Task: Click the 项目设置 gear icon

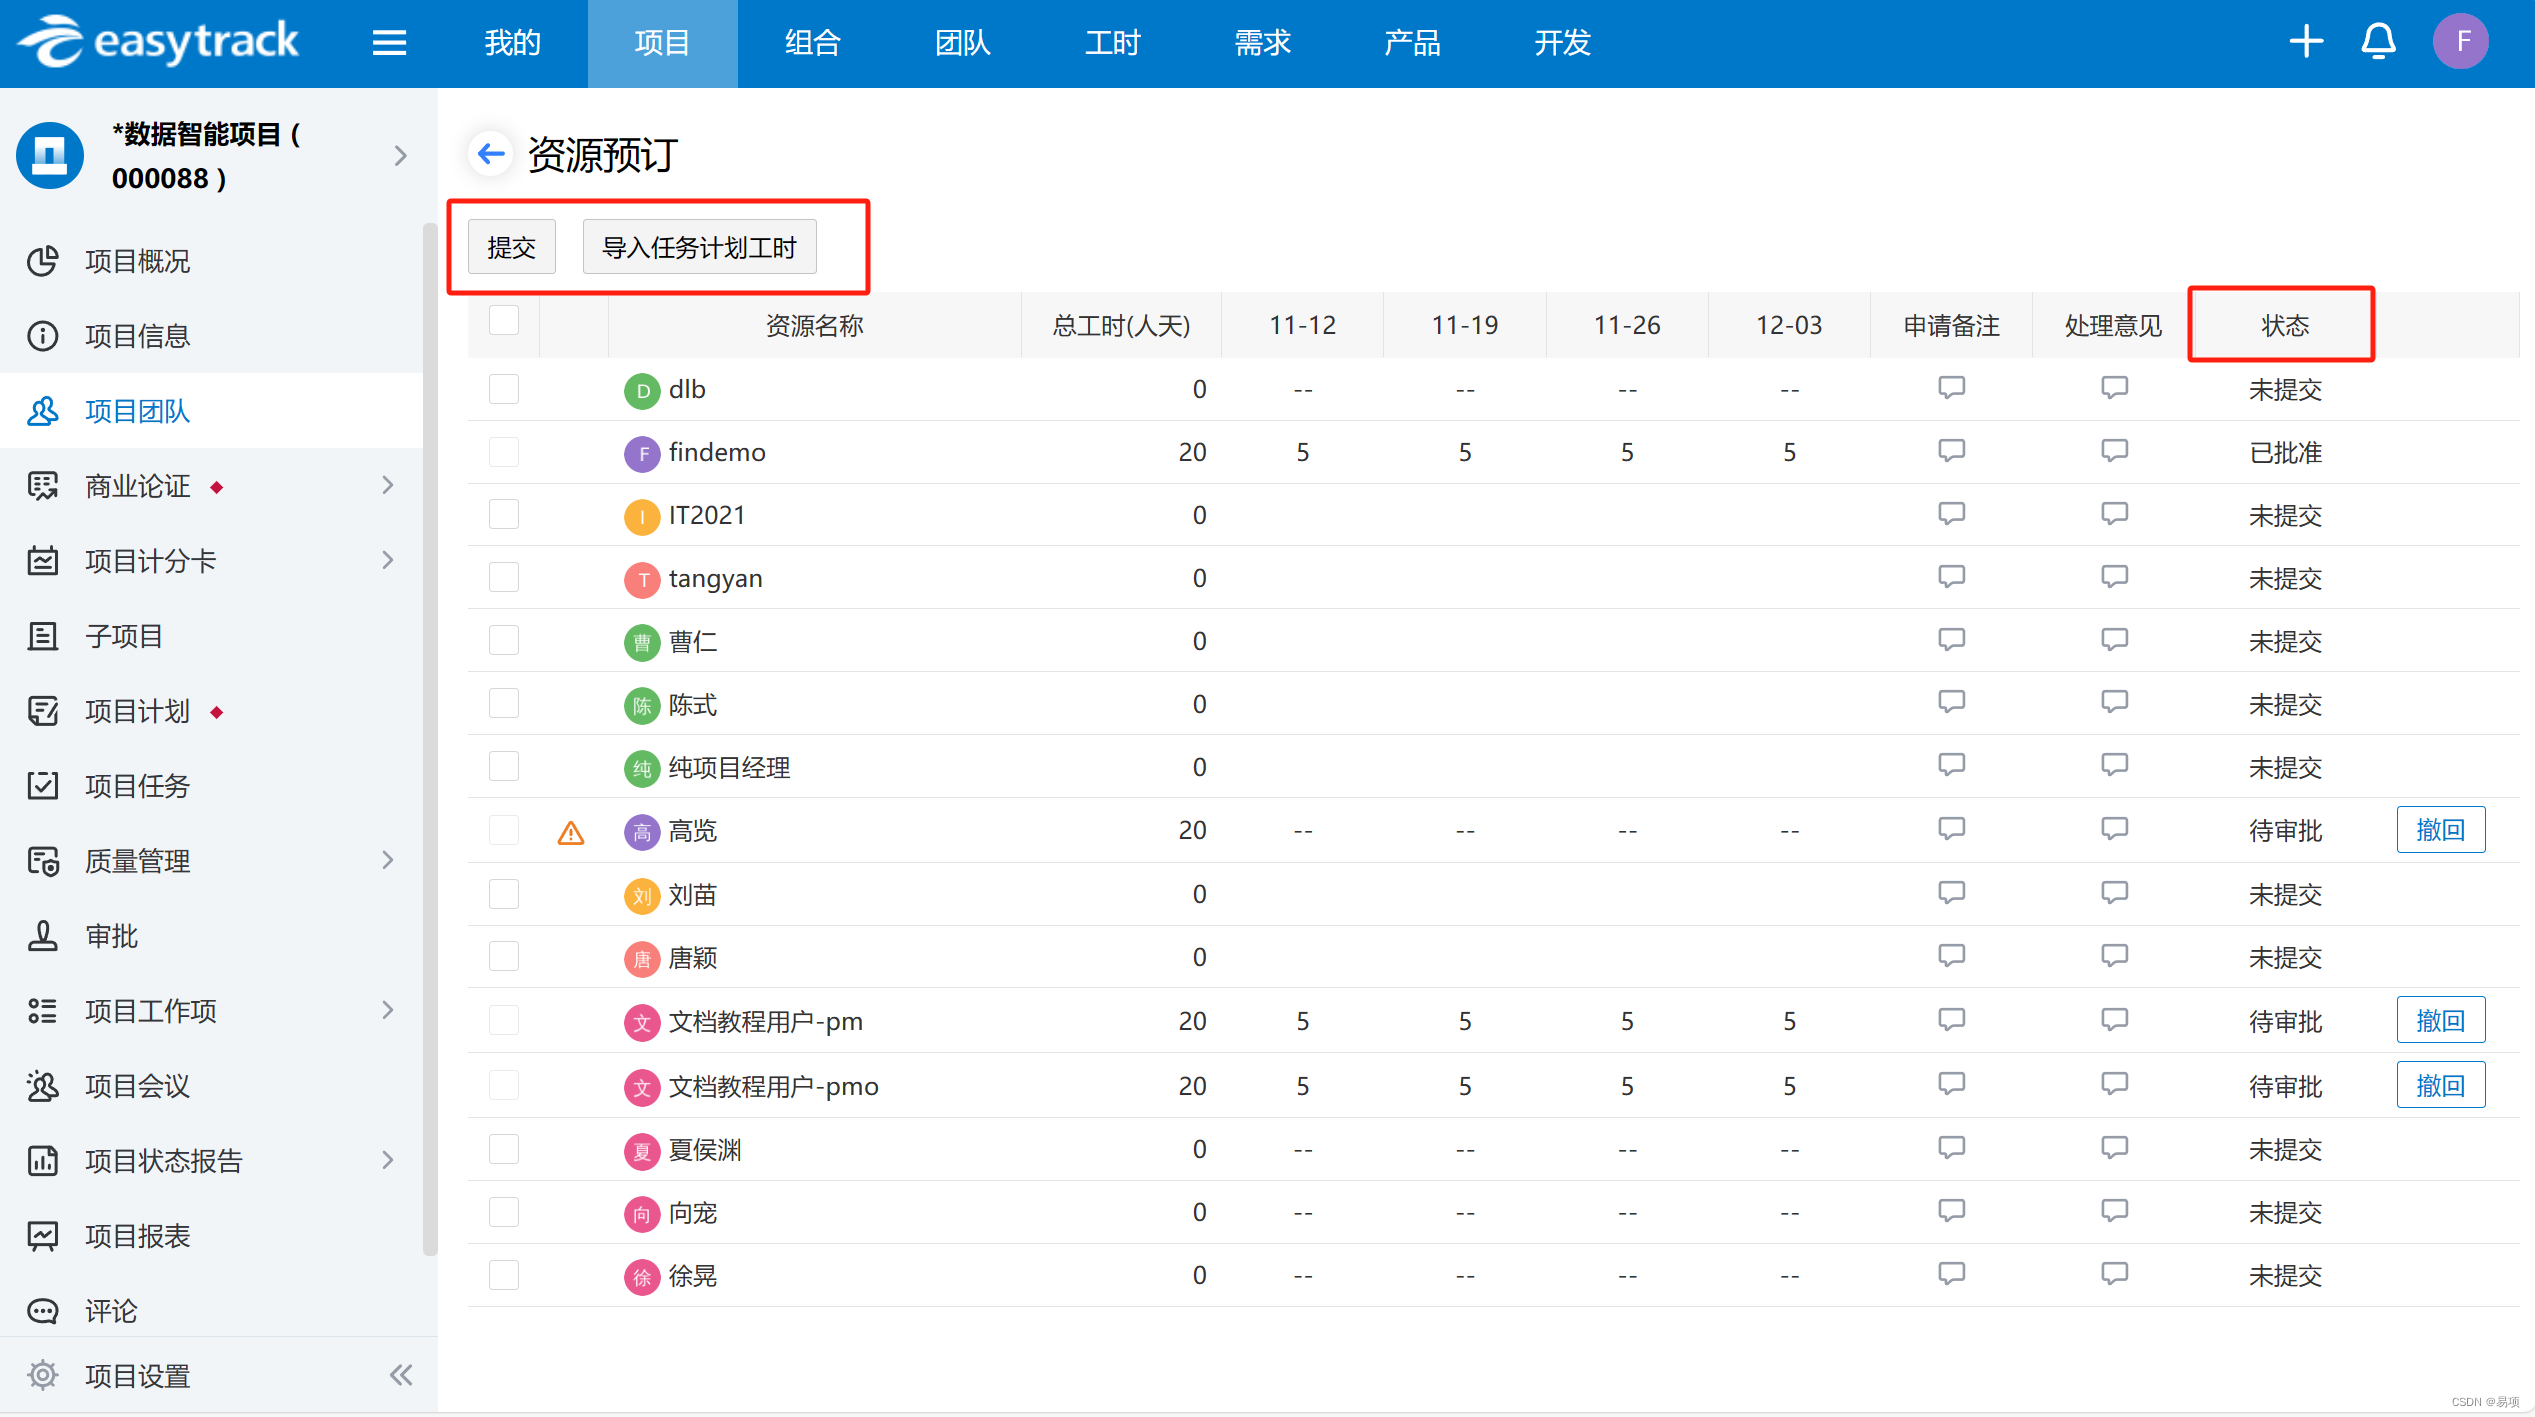Action: 43,1375
